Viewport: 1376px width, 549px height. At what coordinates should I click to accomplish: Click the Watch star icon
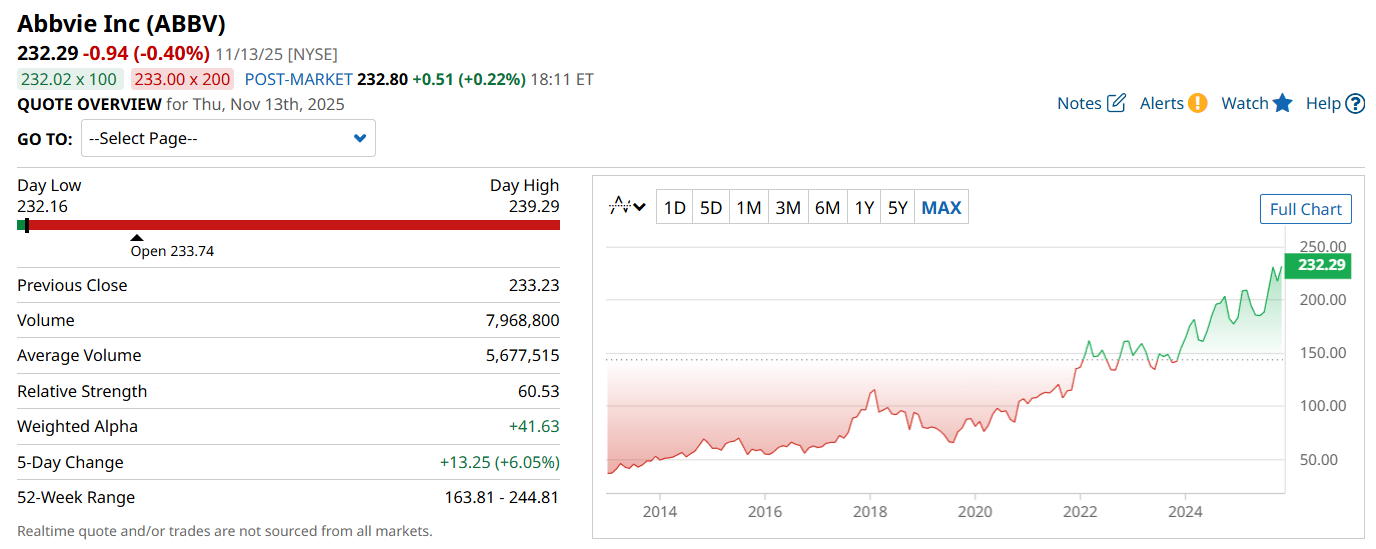click(1283, 103)
